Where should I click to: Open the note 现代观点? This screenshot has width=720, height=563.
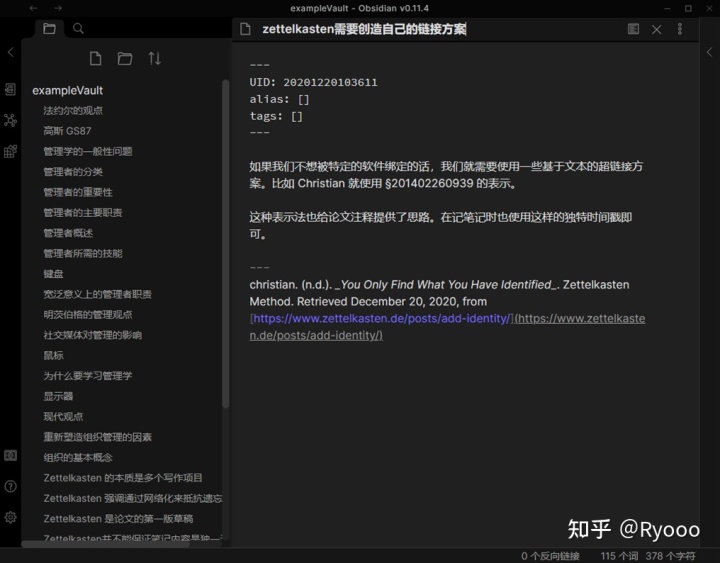pyautogui.click(x=63, y=417)
